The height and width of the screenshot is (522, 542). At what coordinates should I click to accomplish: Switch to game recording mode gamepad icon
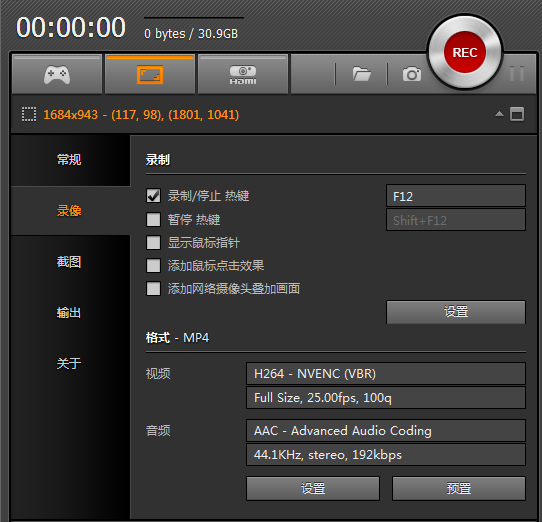click(57, 74)
